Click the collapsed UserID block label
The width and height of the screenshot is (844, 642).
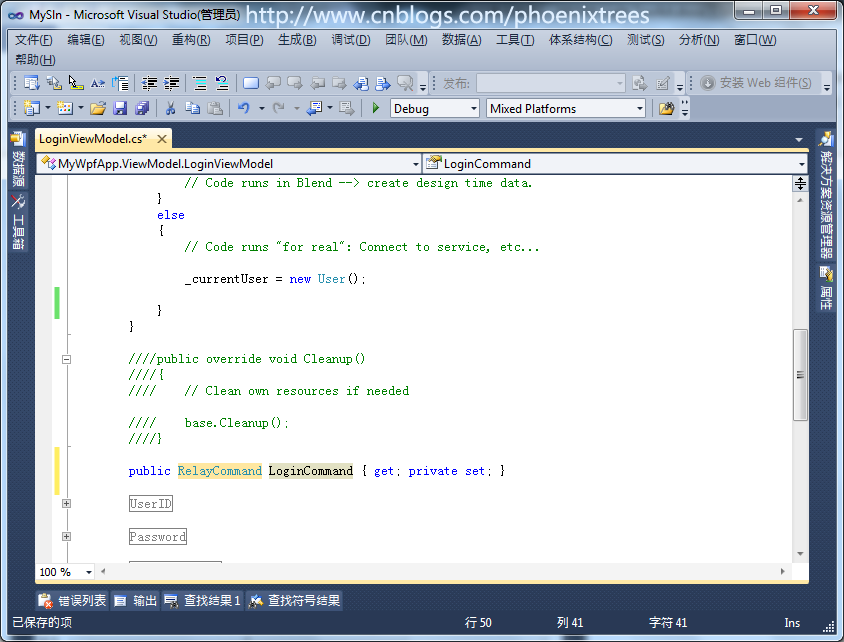click(151, 504)
